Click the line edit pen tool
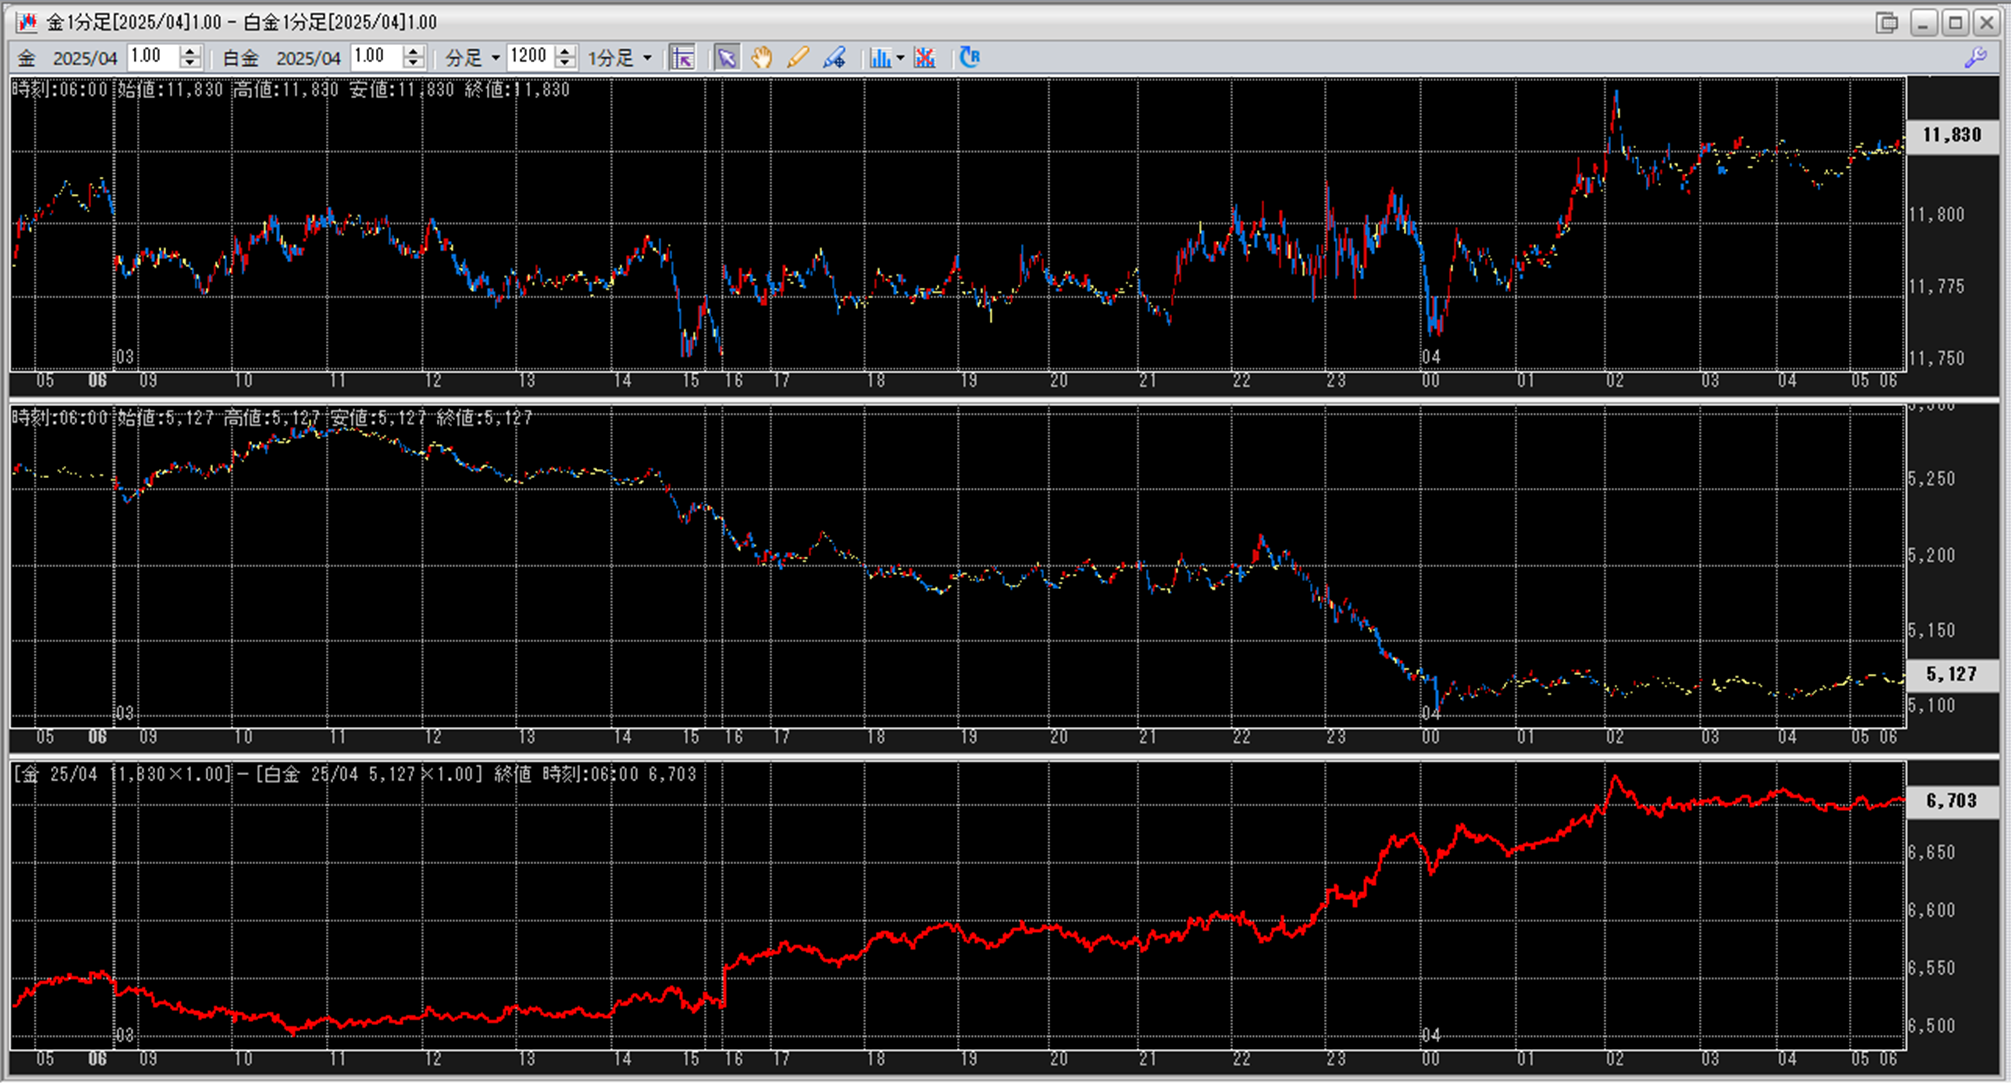Screen dimensions: 2011x1084 click(834, 58)
